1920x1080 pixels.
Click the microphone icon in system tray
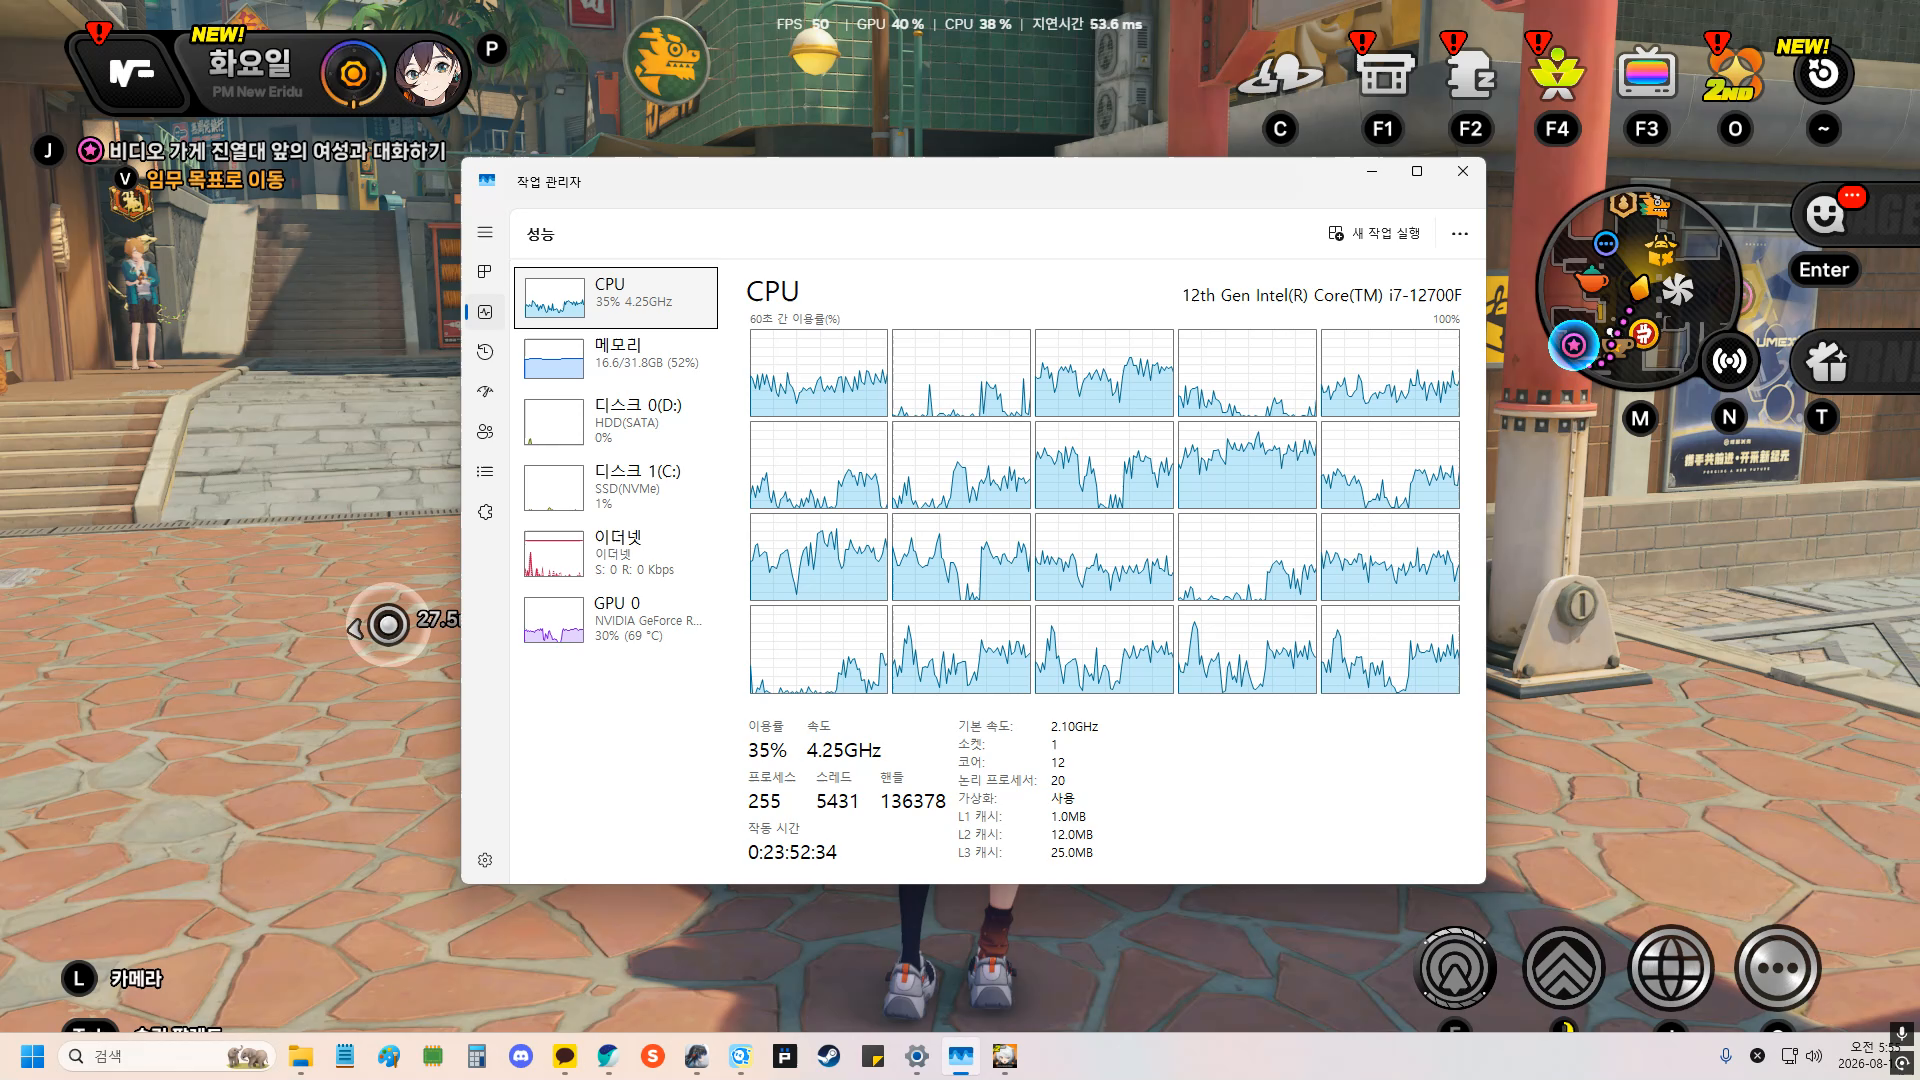pyautogui.click(x=1725, y=1056)
